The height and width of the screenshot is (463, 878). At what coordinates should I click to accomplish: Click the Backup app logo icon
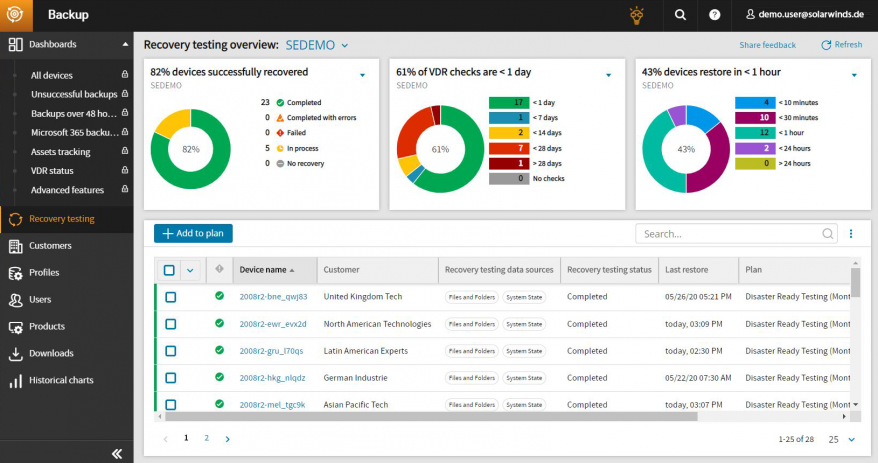[16, 15]
